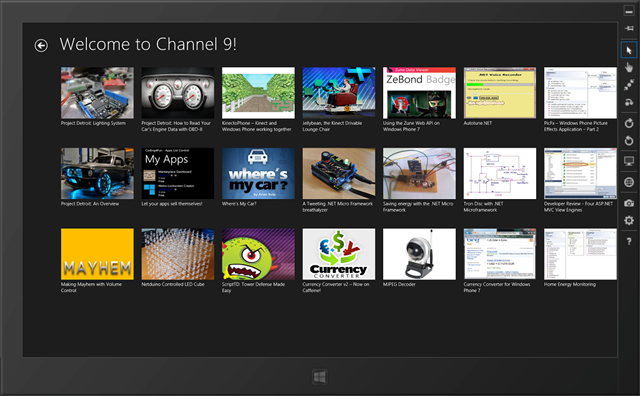Switch to basic touch mode hand icon
The image size is (640, 396).
point(629,67)
